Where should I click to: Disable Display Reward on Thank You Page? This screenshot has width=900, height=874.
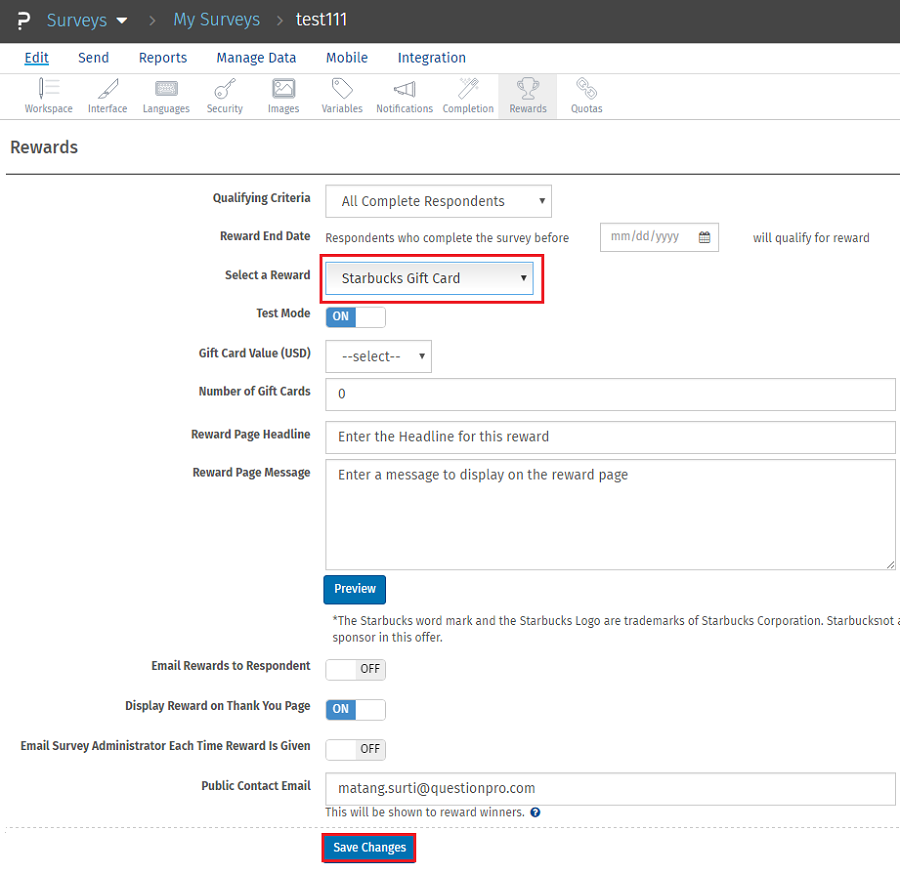[355, 709]
